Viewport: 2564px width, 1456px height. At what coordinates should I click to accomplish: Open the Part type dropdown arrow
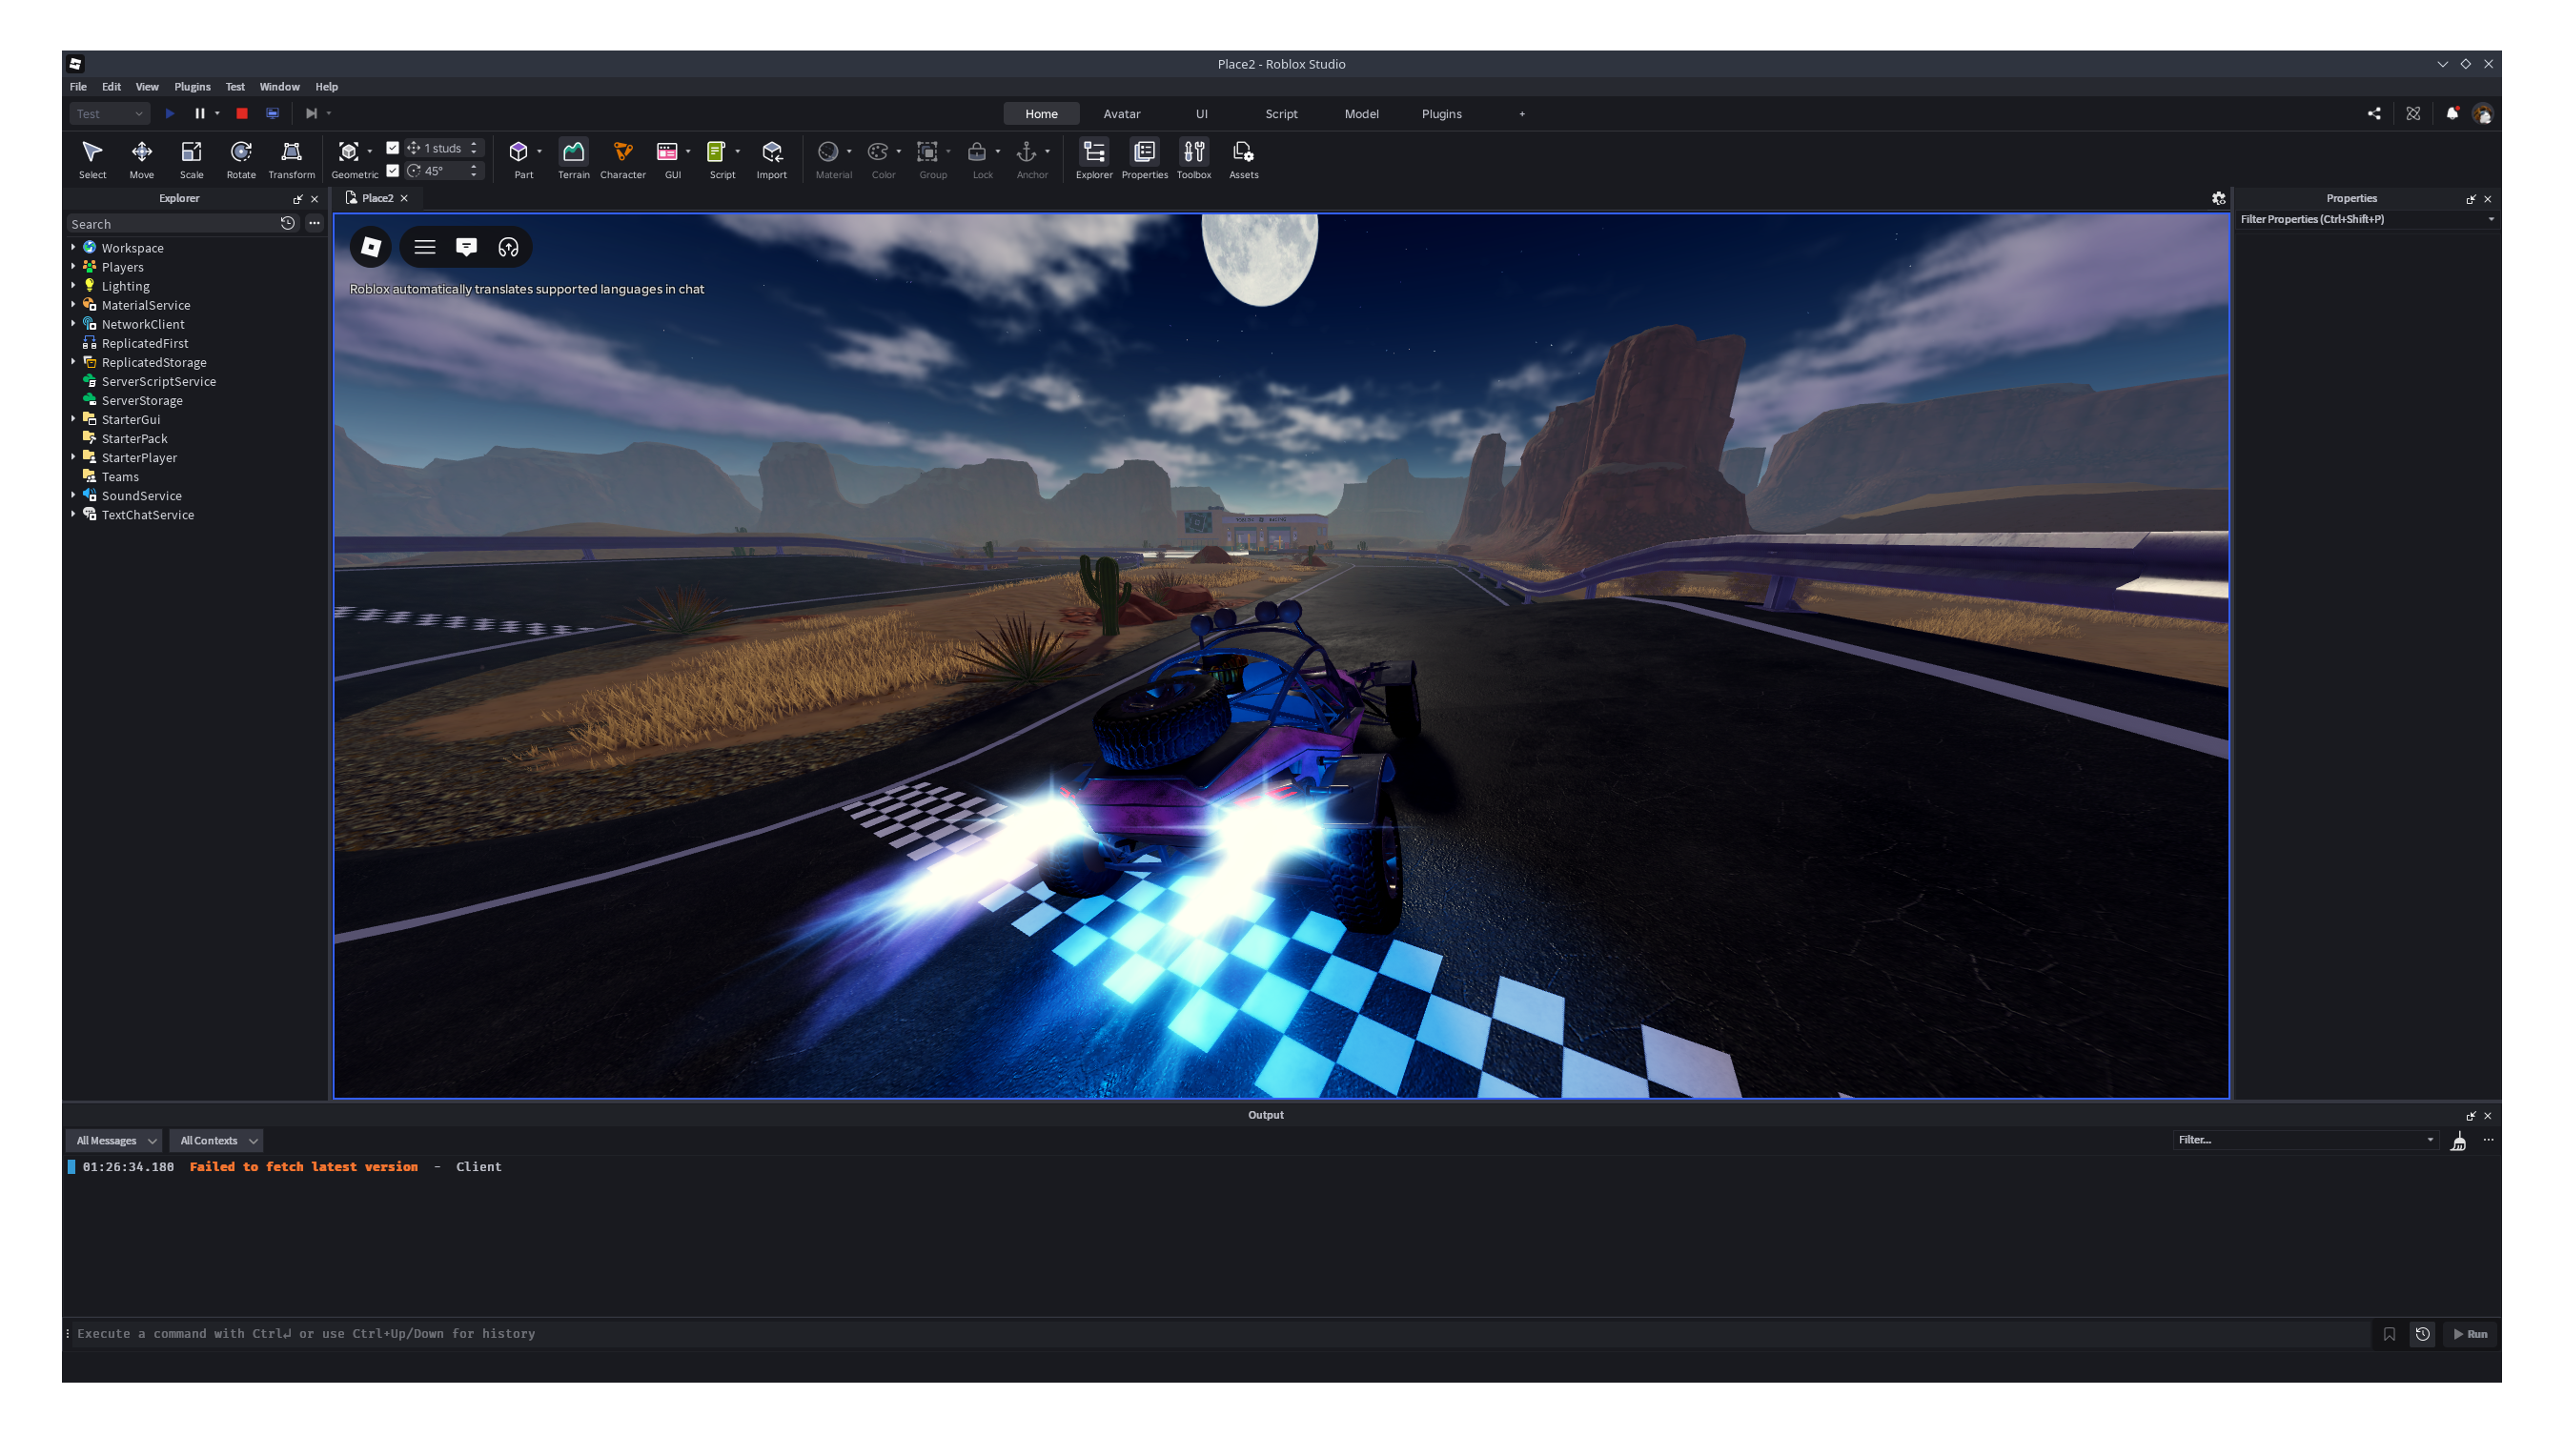click(539, 152)
